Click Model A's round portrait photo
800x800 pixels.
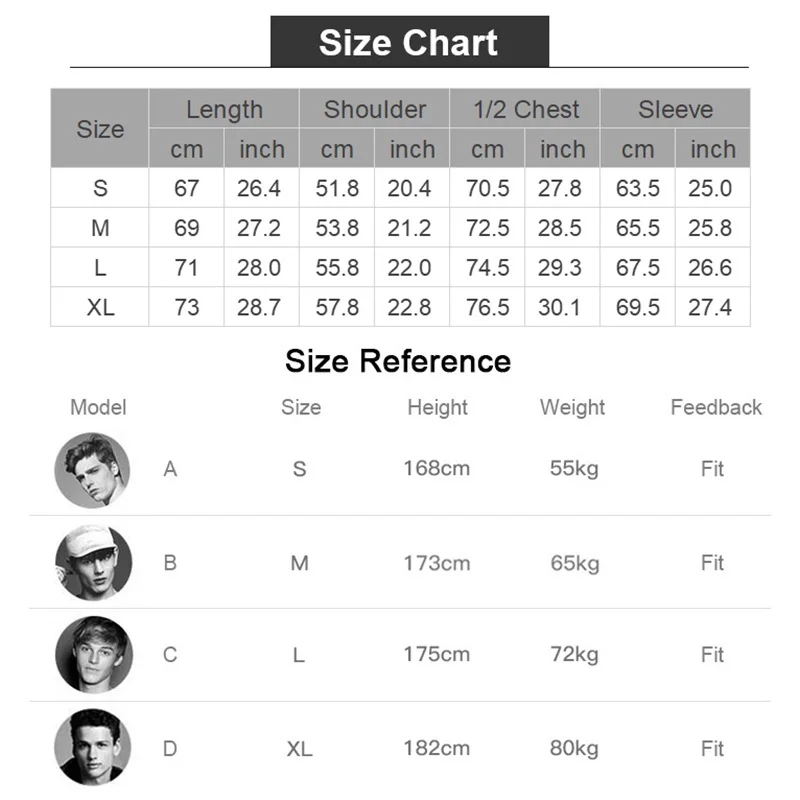92,470
